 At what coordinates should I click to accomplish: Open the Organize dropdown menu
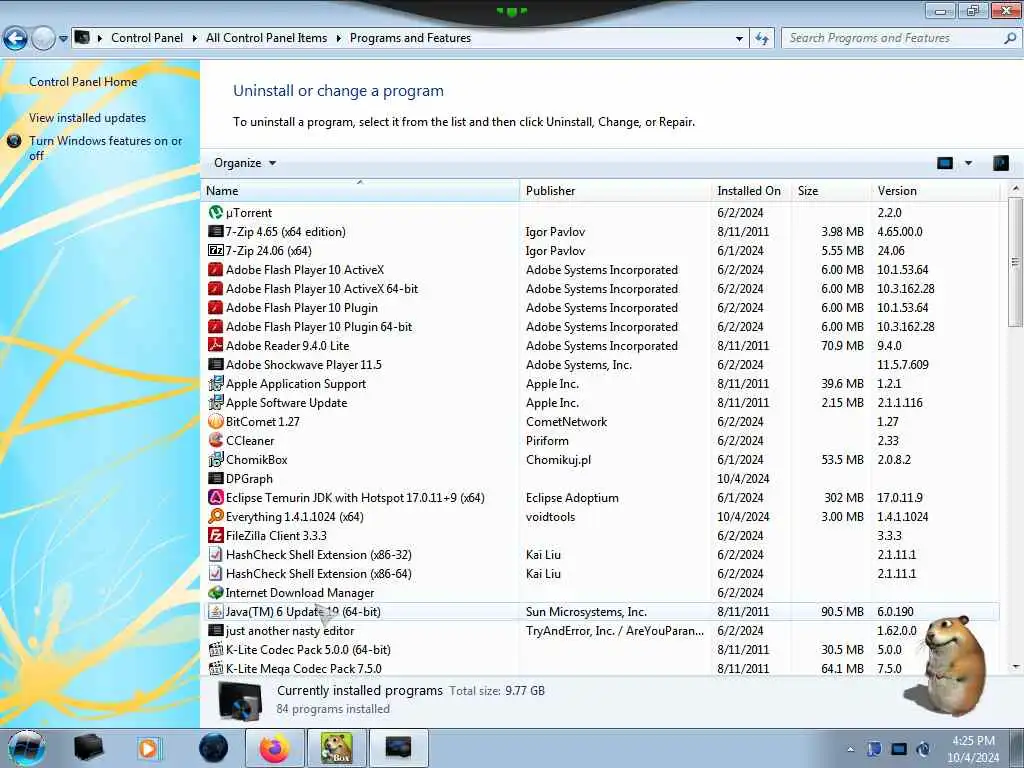coord(245,163)
